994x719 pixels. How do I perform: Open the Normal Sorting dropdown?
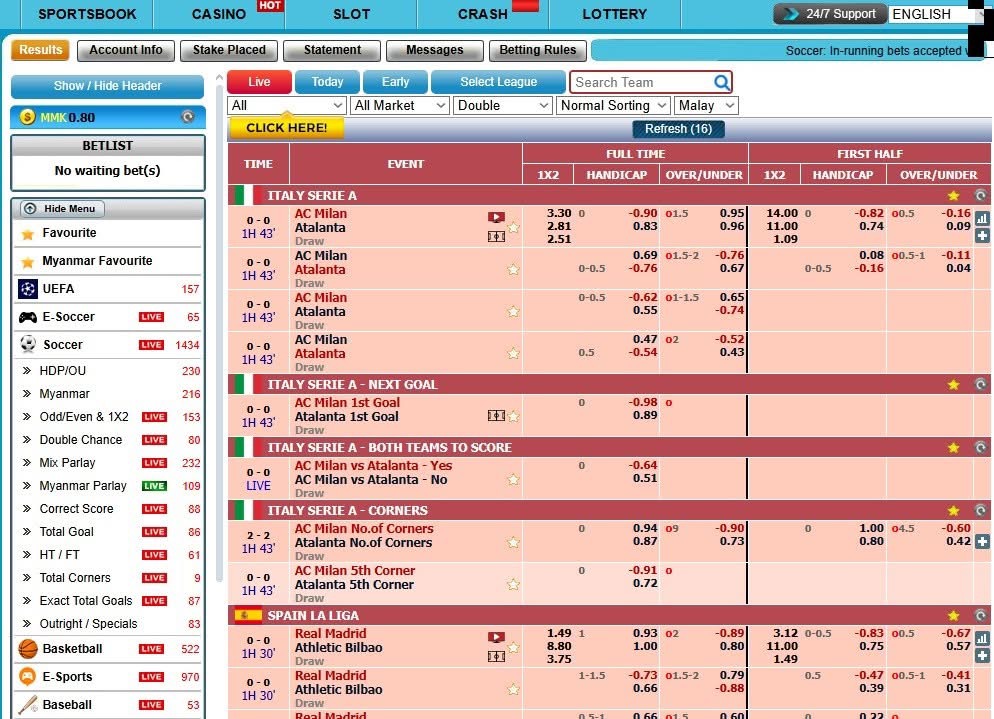pos(613,105)
